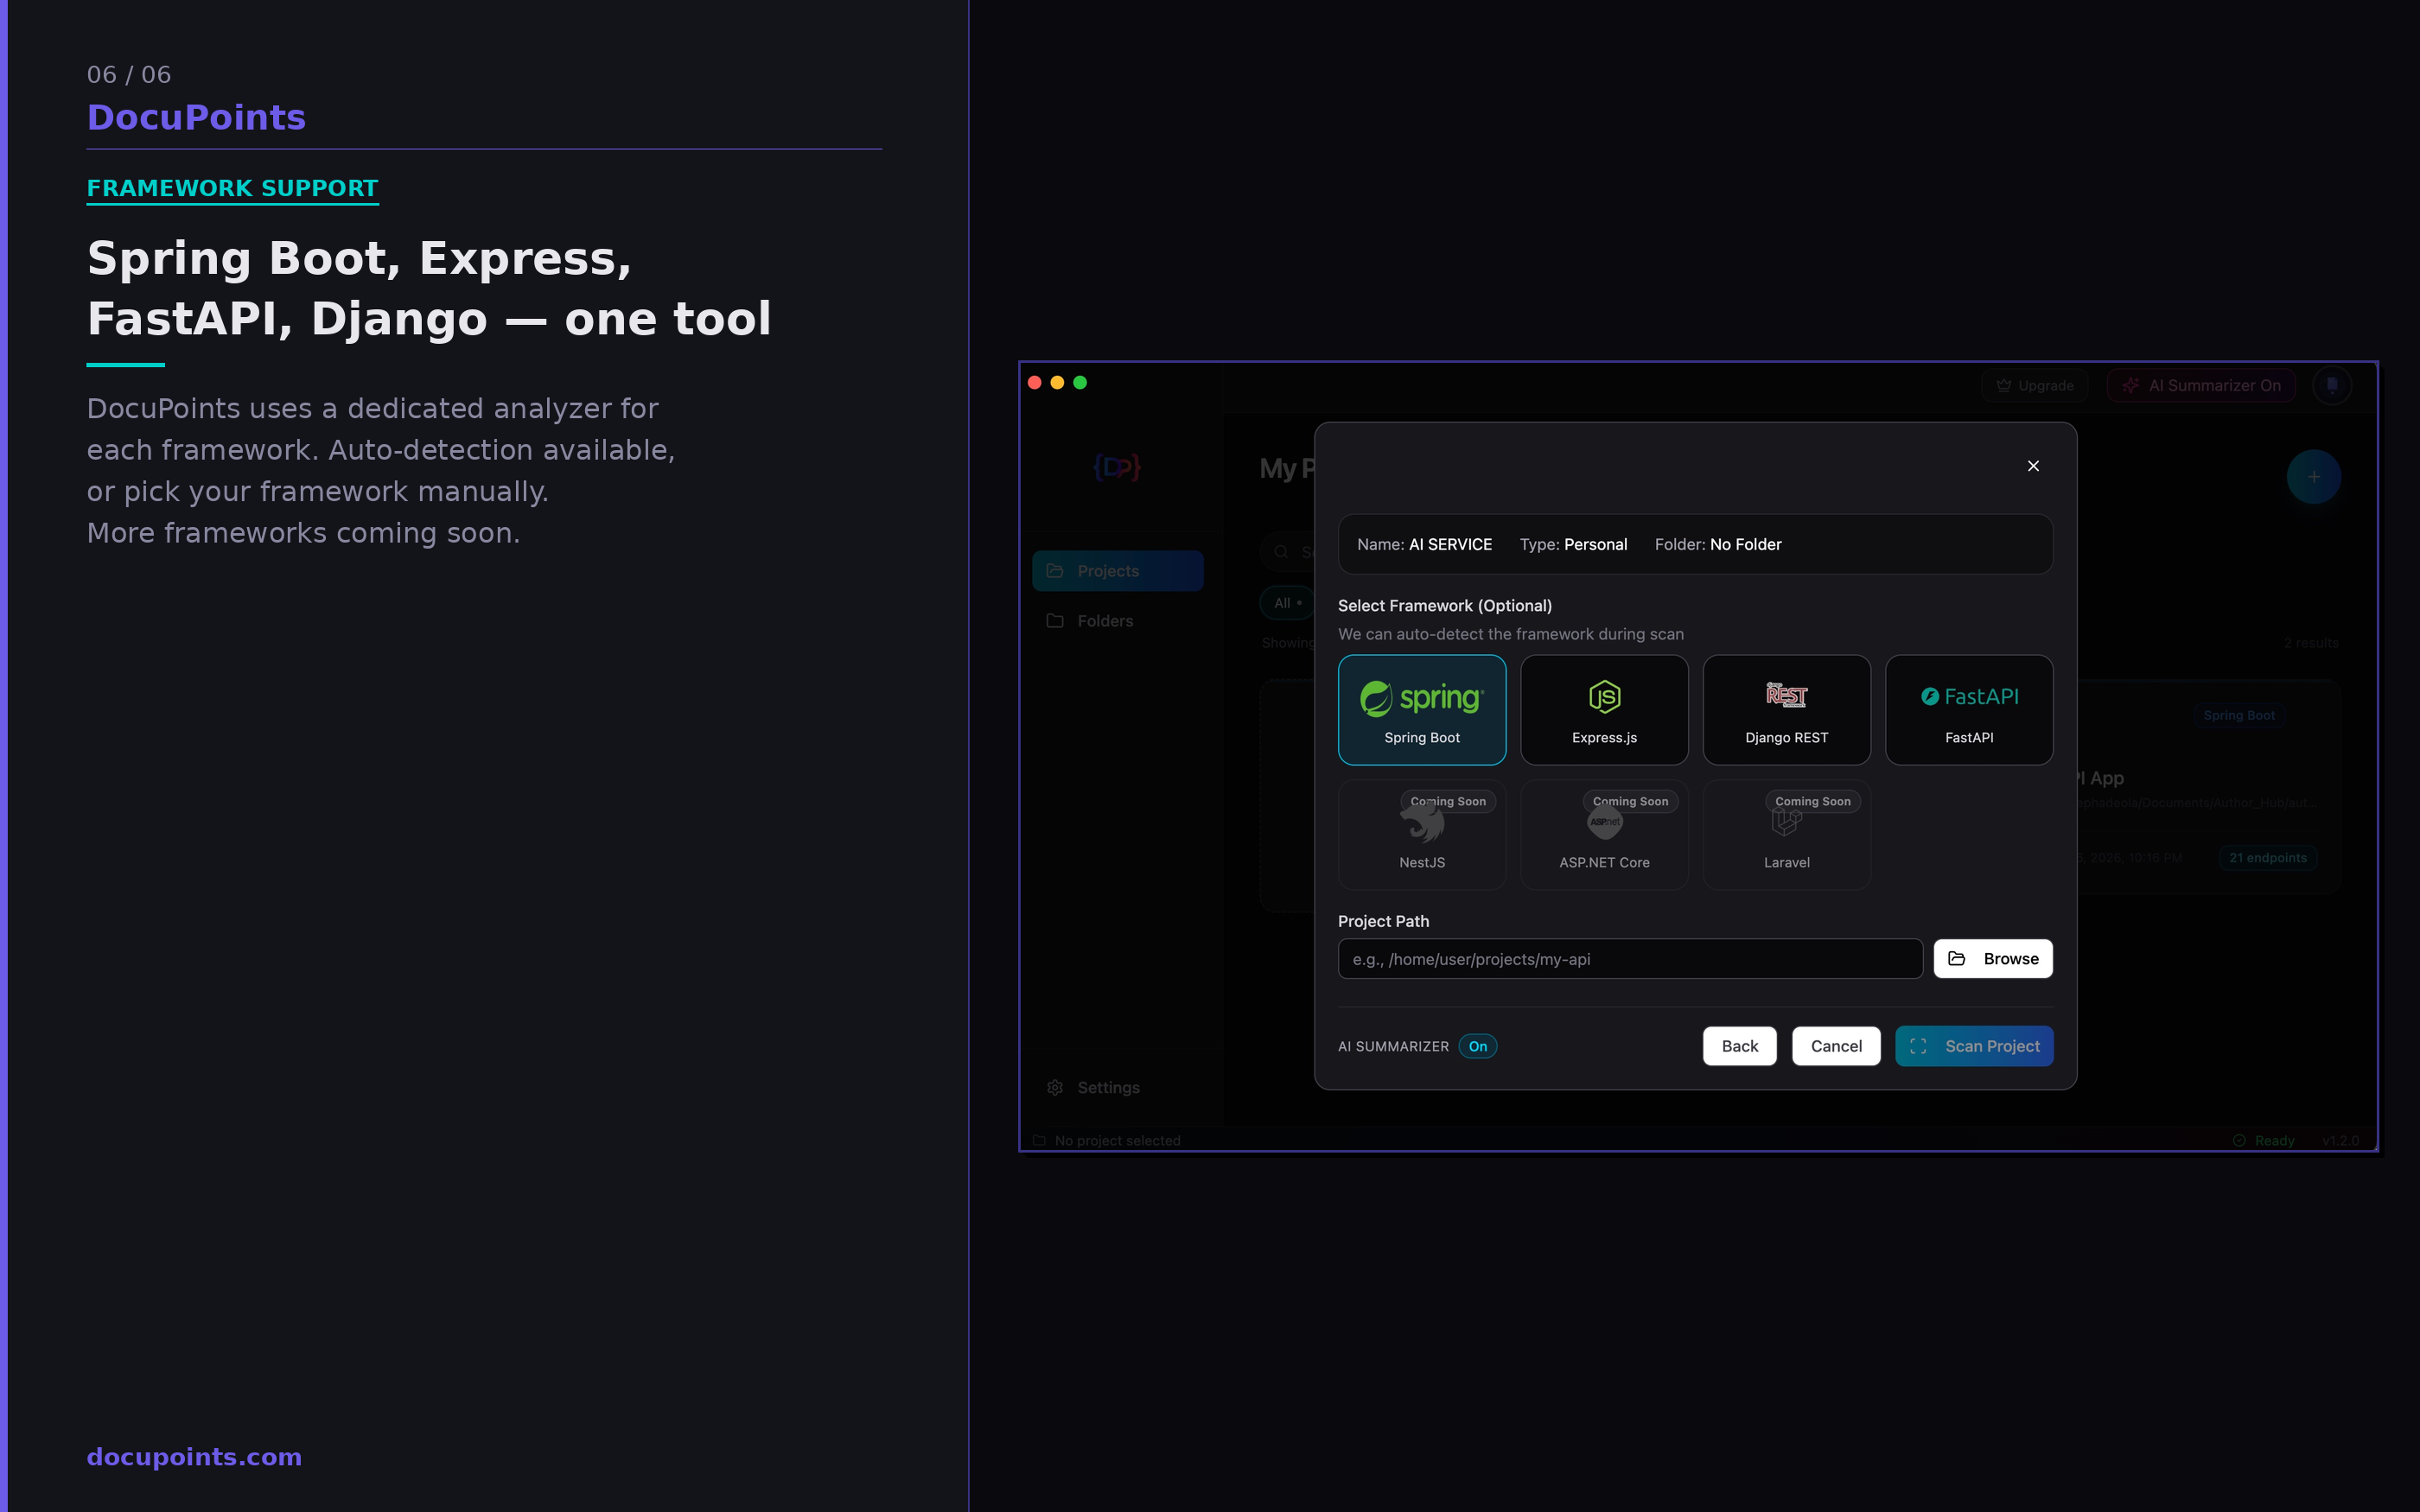Screen dimensions: 2420x1512
Task: Click the 21 endpoints badge
Action: click(2267, 858)
